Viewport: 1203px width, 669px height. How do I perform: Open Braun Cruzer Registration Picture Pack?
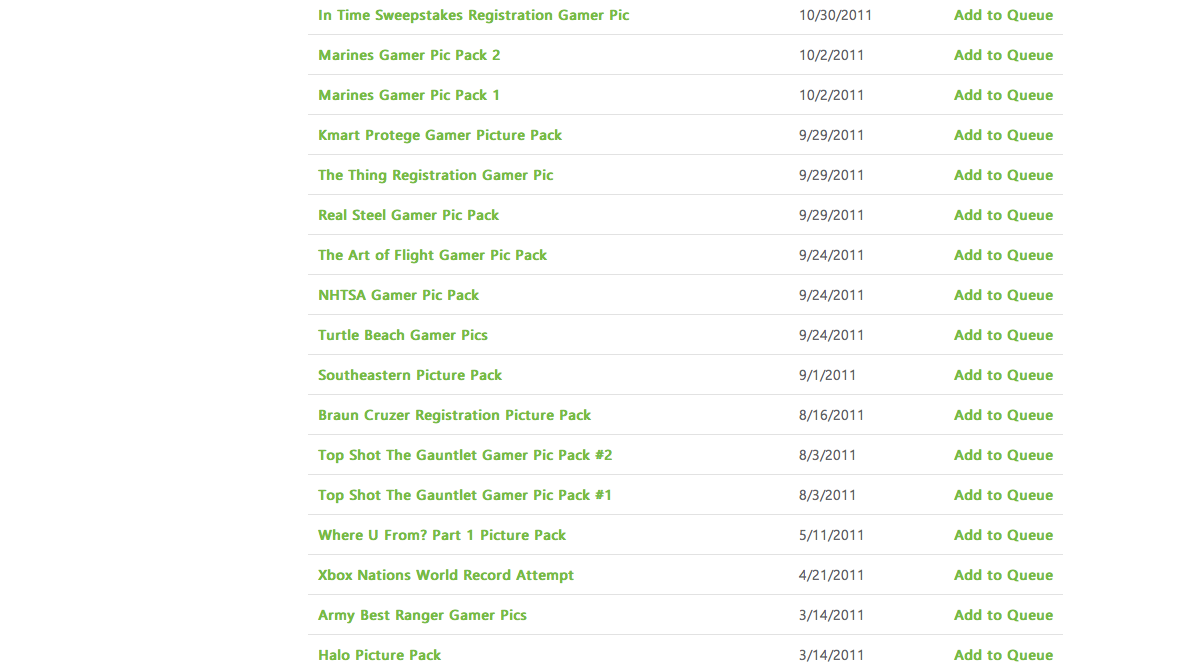click(455, 415)
